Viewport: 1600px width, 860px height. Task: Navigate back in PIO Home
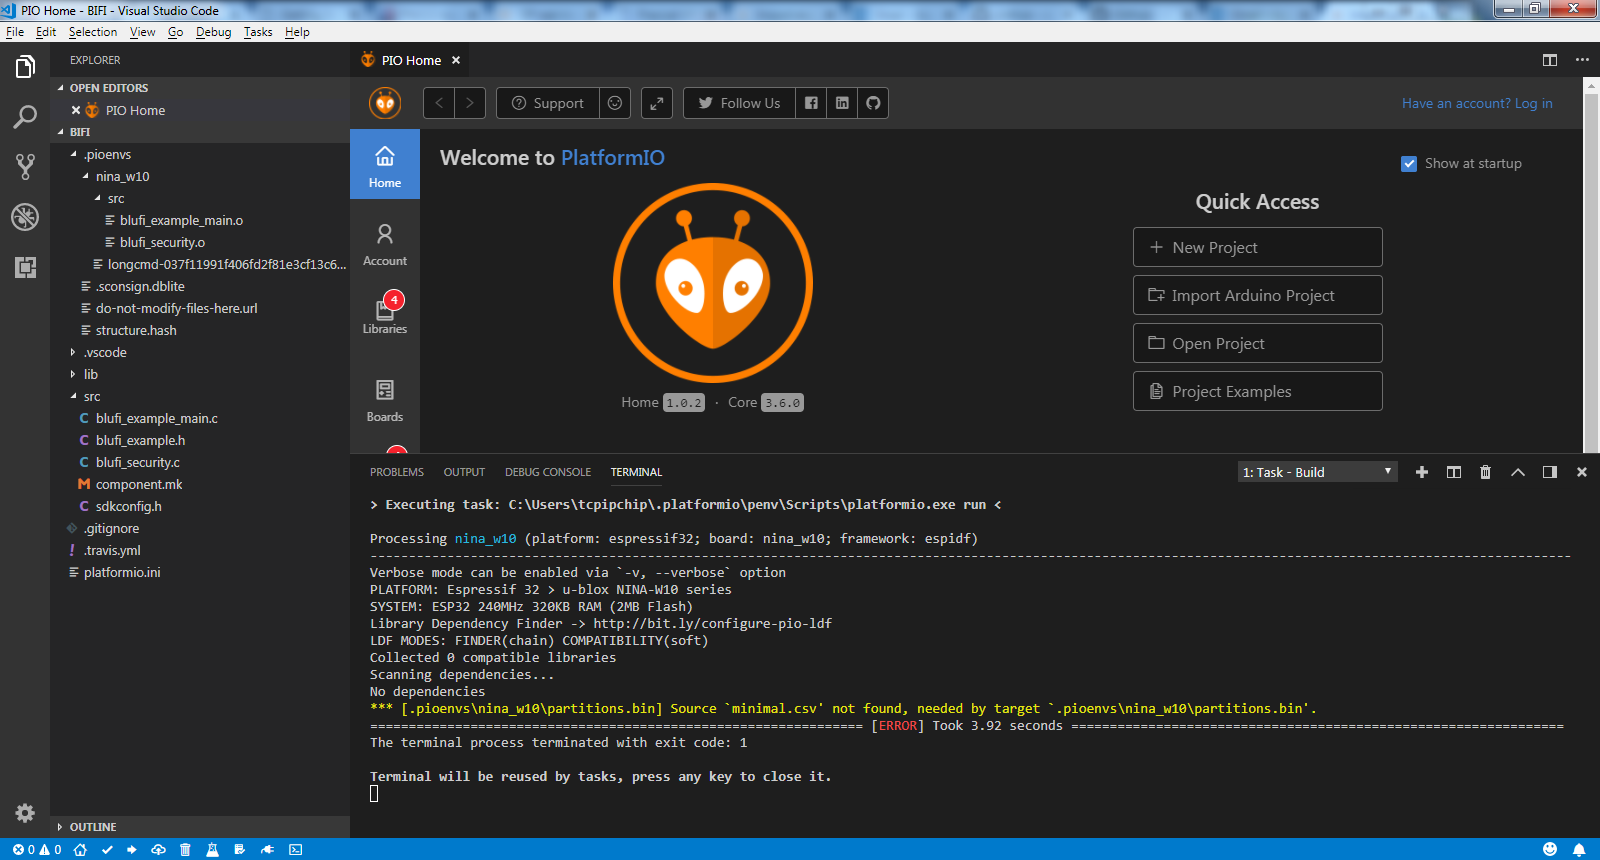pyautogui.click(x=439, y=103)
